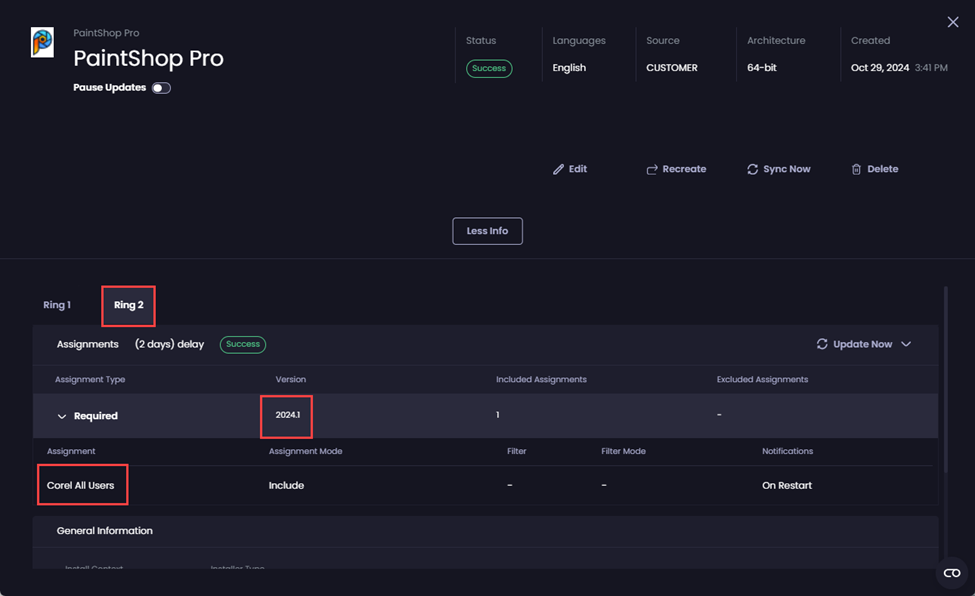Click the Delete trash icon

pos(856,170)
